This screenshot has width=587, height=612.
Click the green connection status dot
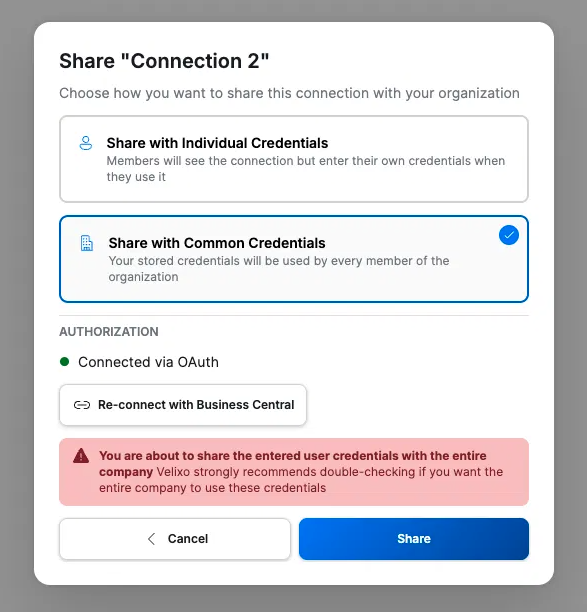(64, 362)
